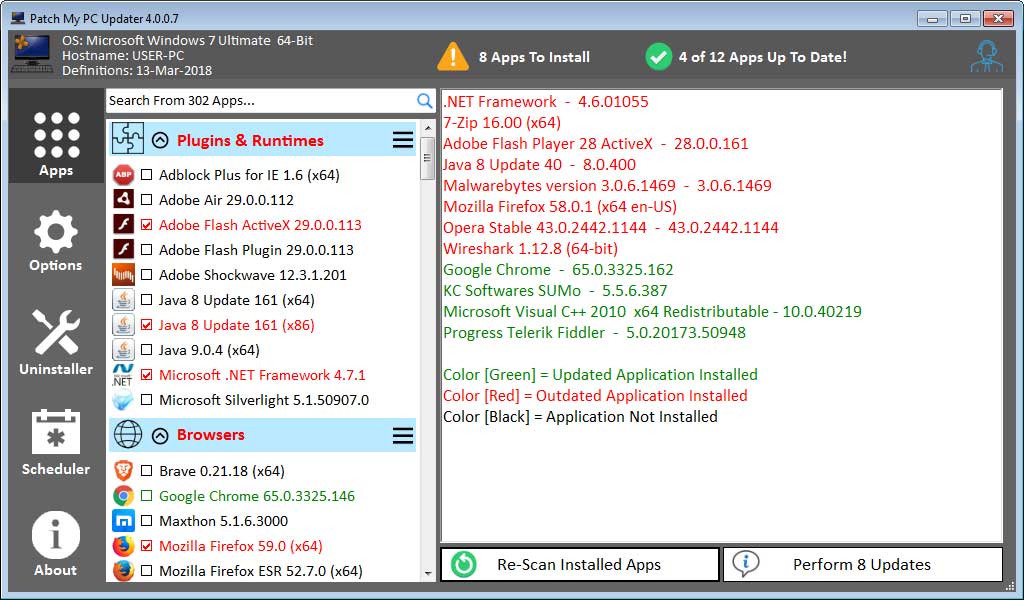This screenshot has height=600, width=1024.
Task: Open Plugins & Runtimes hamburger menu
Action: [403, 140]
